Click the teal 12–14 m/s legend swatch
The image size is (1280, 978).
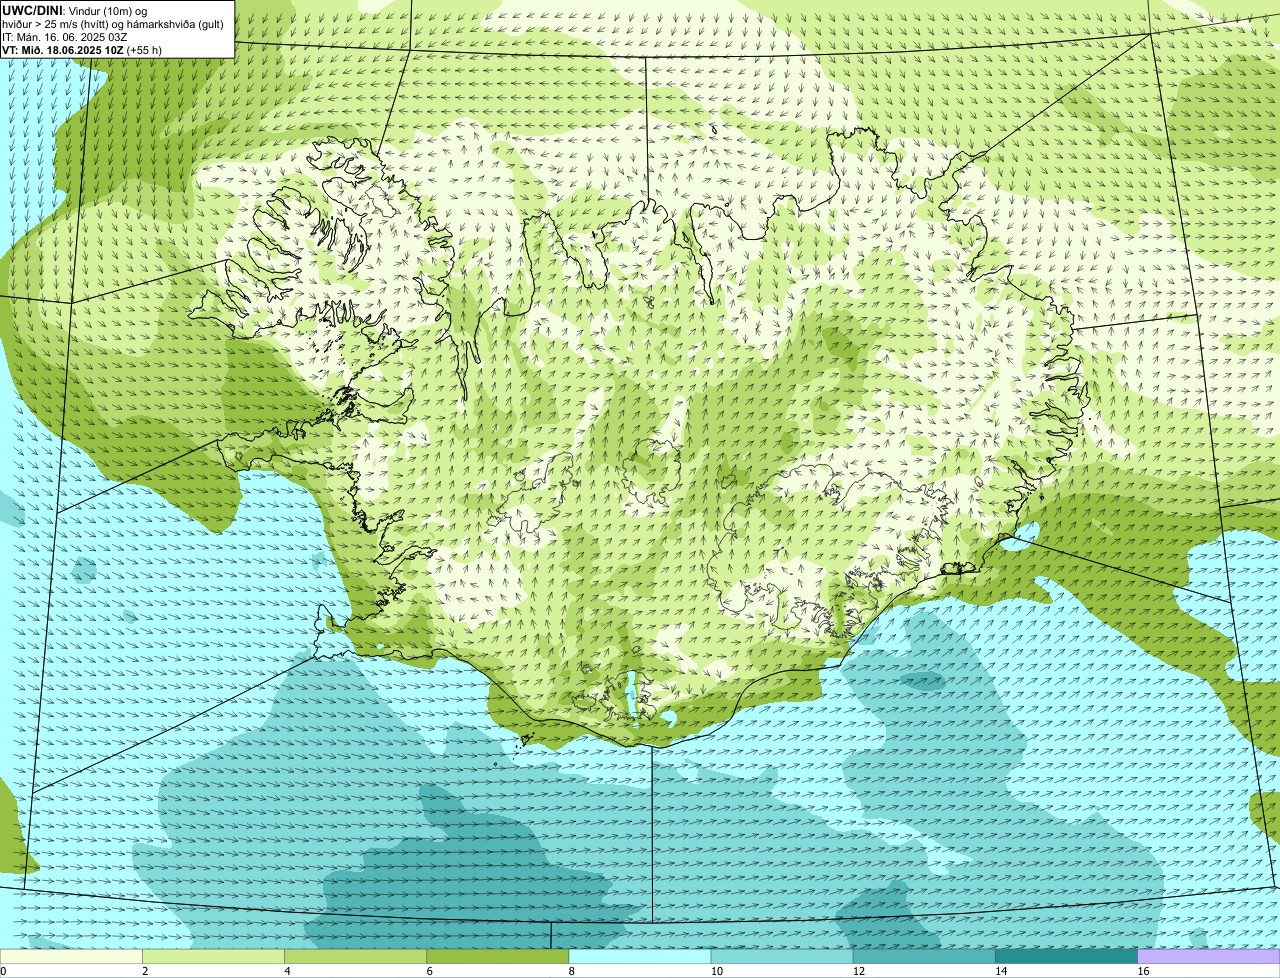click(925, 956)
